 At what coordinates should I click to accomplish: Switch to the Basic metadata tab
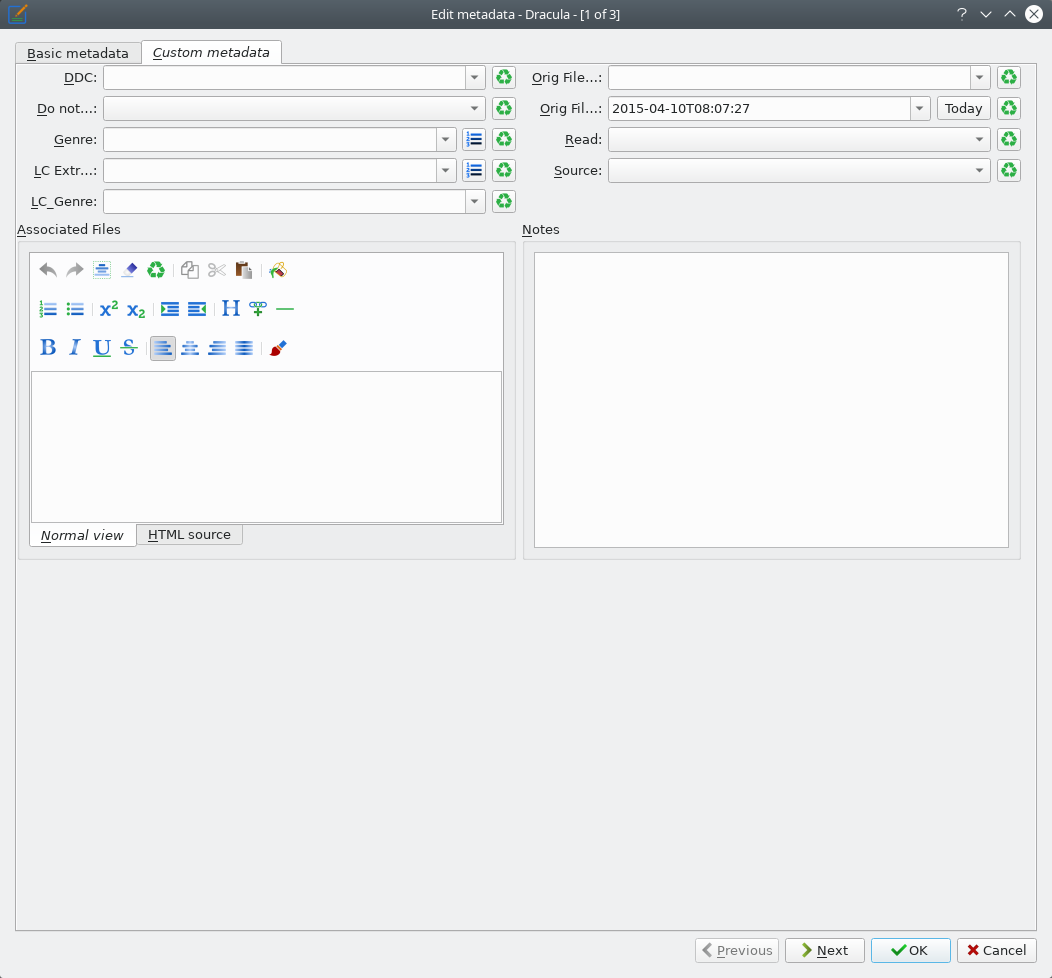pos(78,53)
